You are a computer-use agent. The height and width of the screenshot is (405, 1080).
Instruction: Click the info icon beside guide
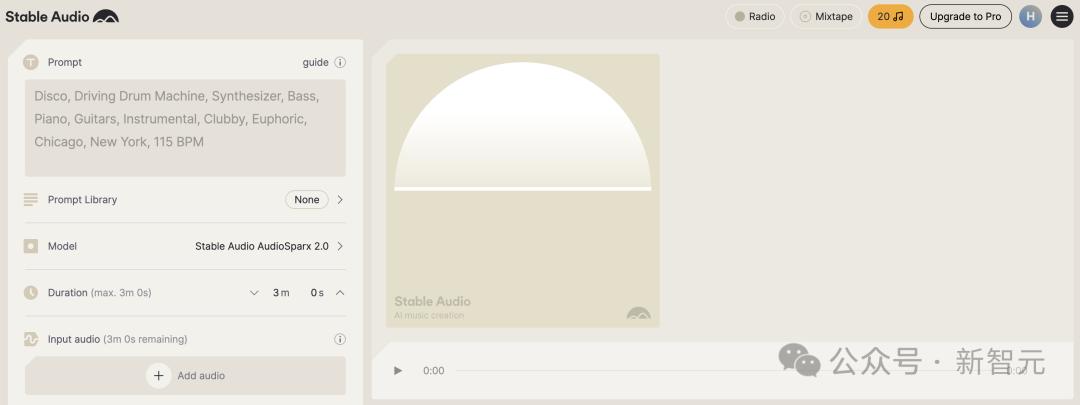340,62
